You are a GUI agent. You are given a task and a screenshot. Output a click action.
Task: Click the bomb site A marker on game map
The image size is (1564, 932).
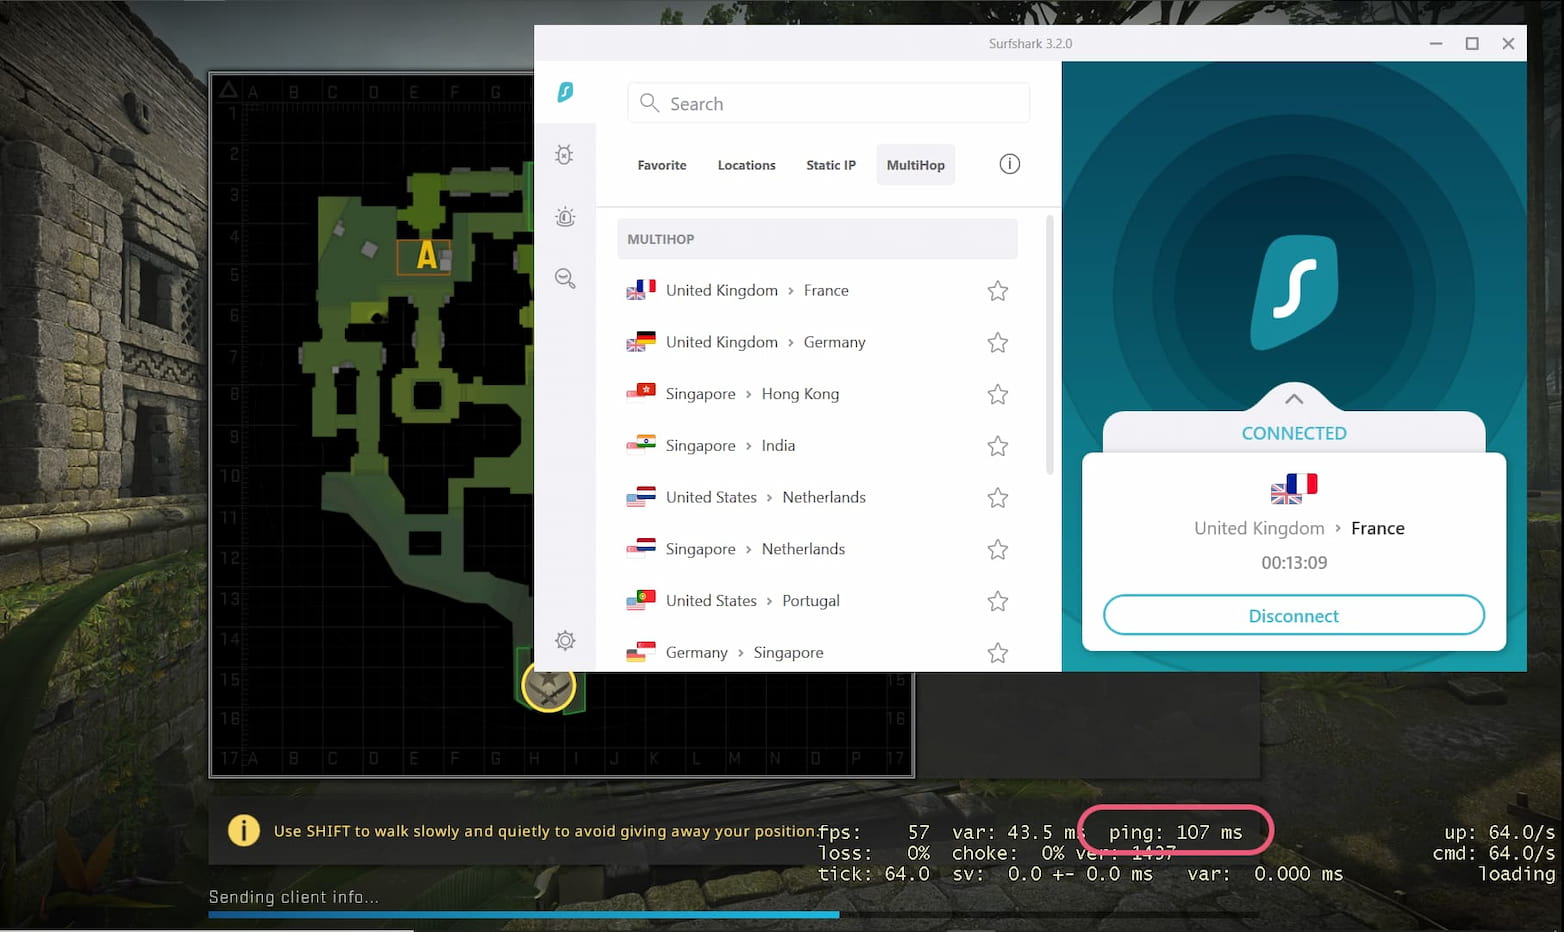[x=426, y=257]
